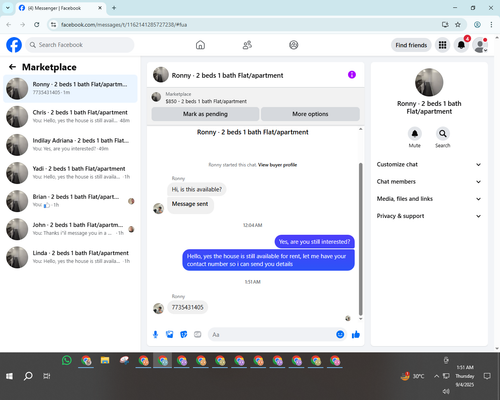This screenshot has height=400, width=500.
Task: Open WhatsApp from the taskbar
Action: tap(67, 360)
